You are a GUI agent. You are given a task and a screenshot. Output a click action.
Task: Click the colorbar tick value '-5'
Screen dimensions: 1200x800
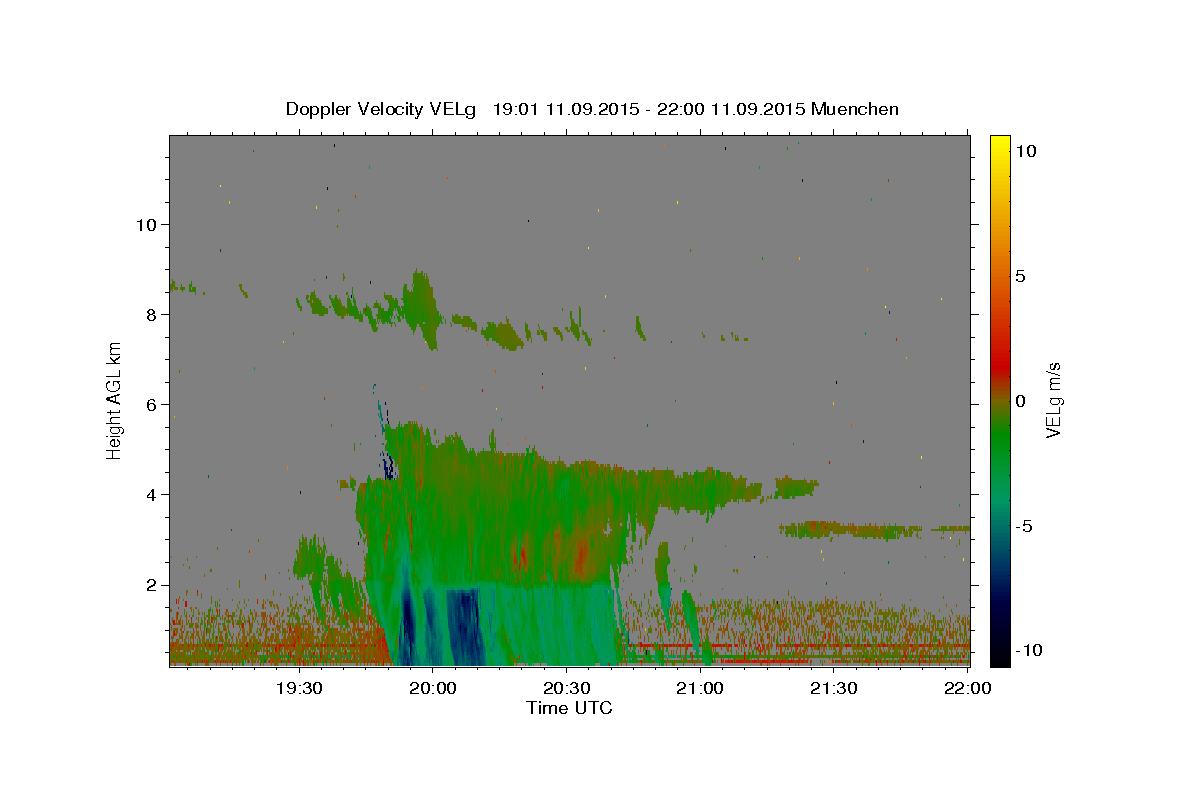(x=1024, y=526)
